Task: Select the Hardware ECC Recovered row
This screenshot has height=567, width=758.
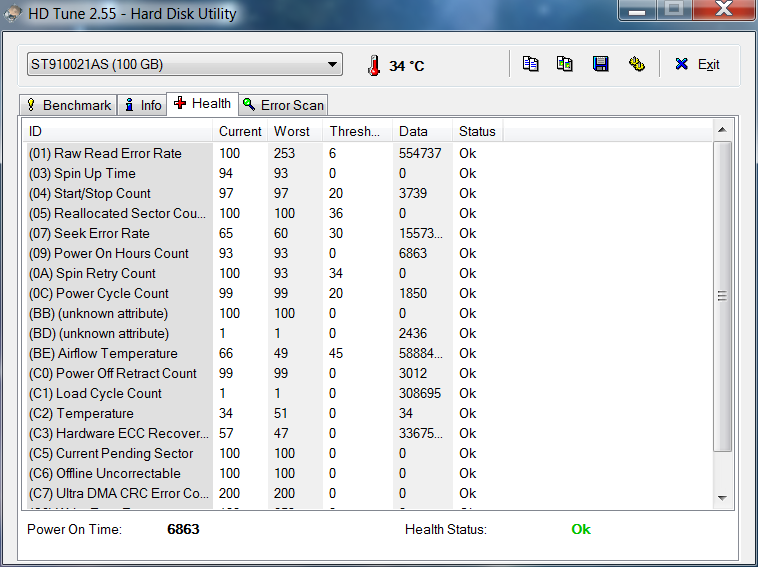Action: 367,434
